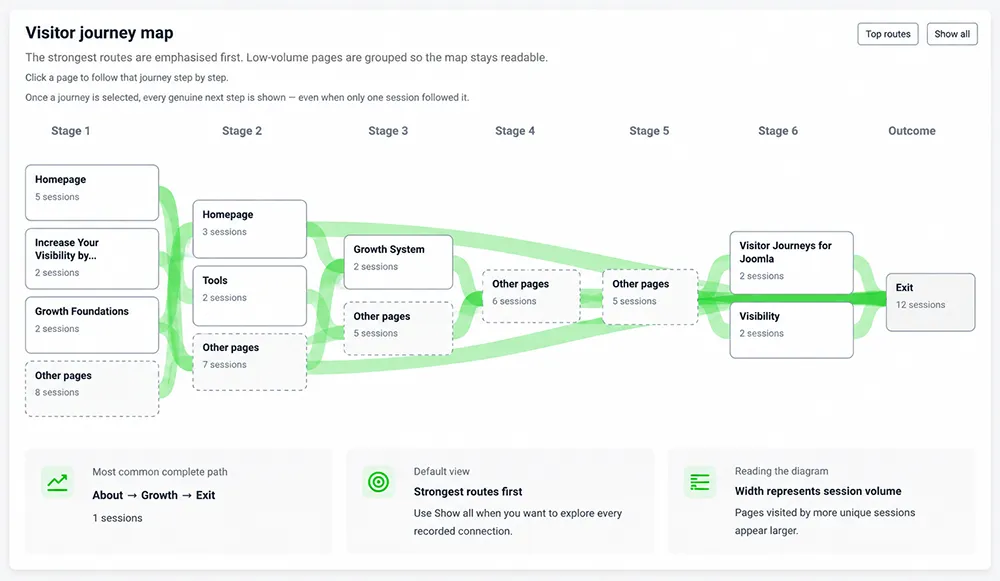Screen dimensions: 1000x581
Task: Show all recorded connections
Action: 952,34
